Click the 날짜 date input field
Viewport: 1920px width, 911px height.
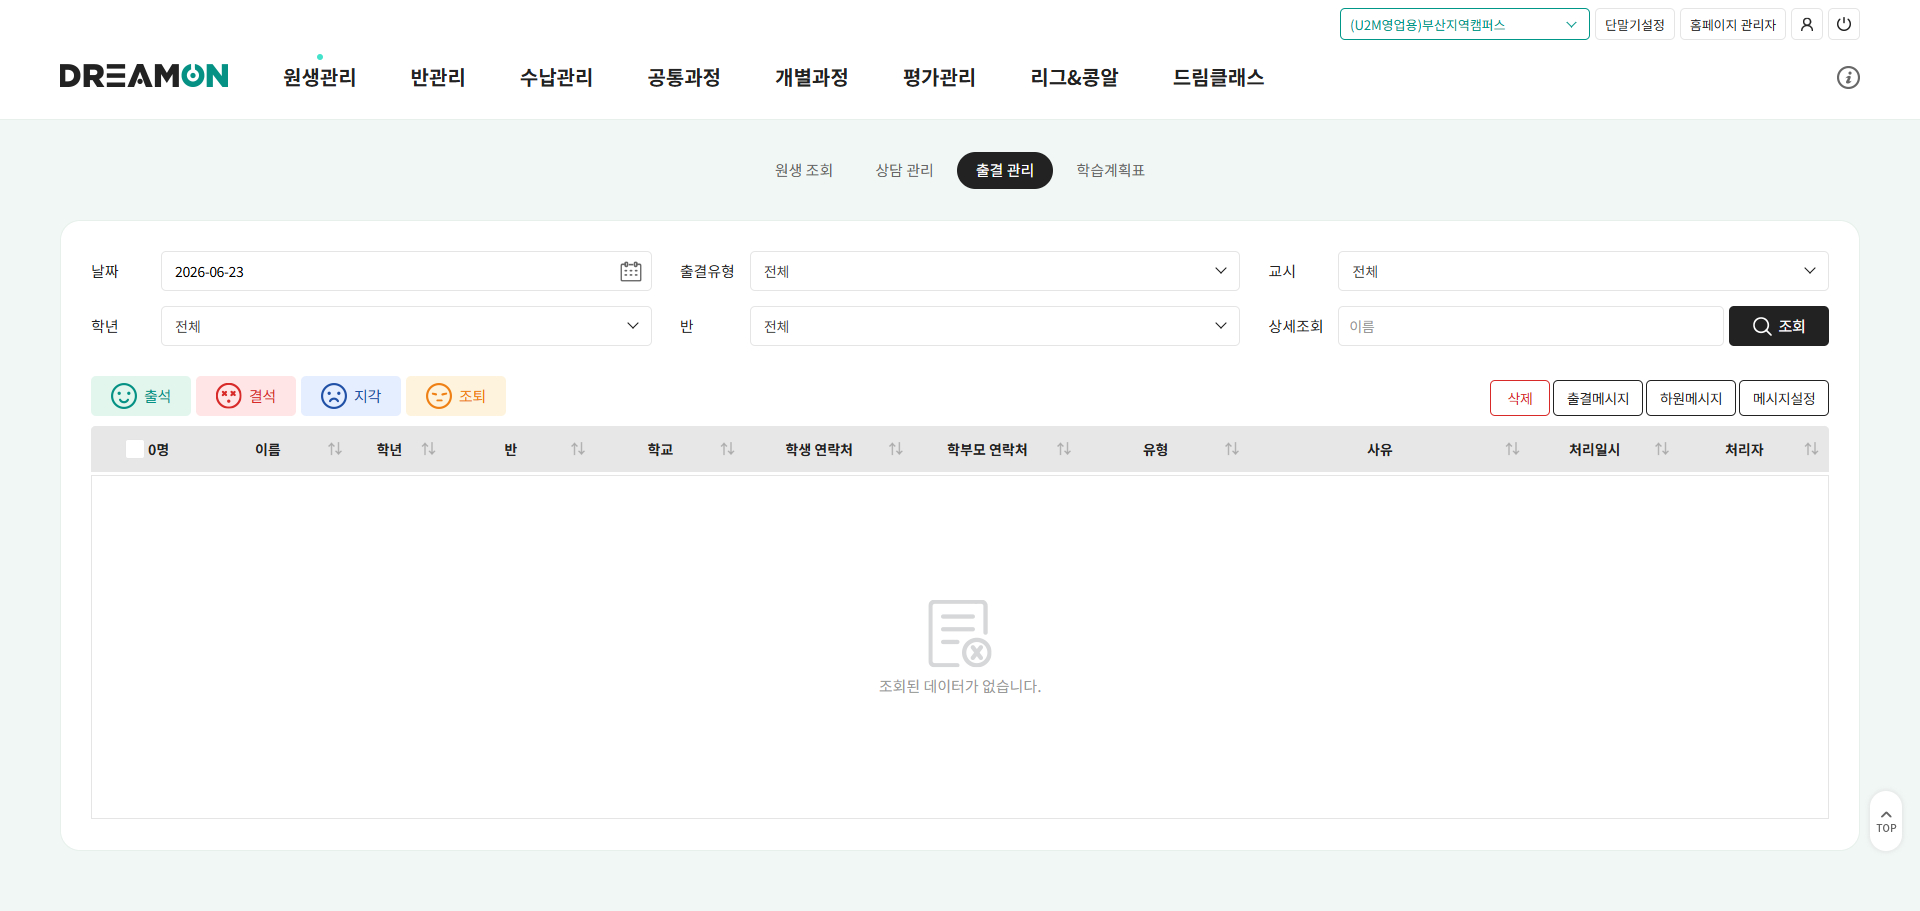coord(406,271)
